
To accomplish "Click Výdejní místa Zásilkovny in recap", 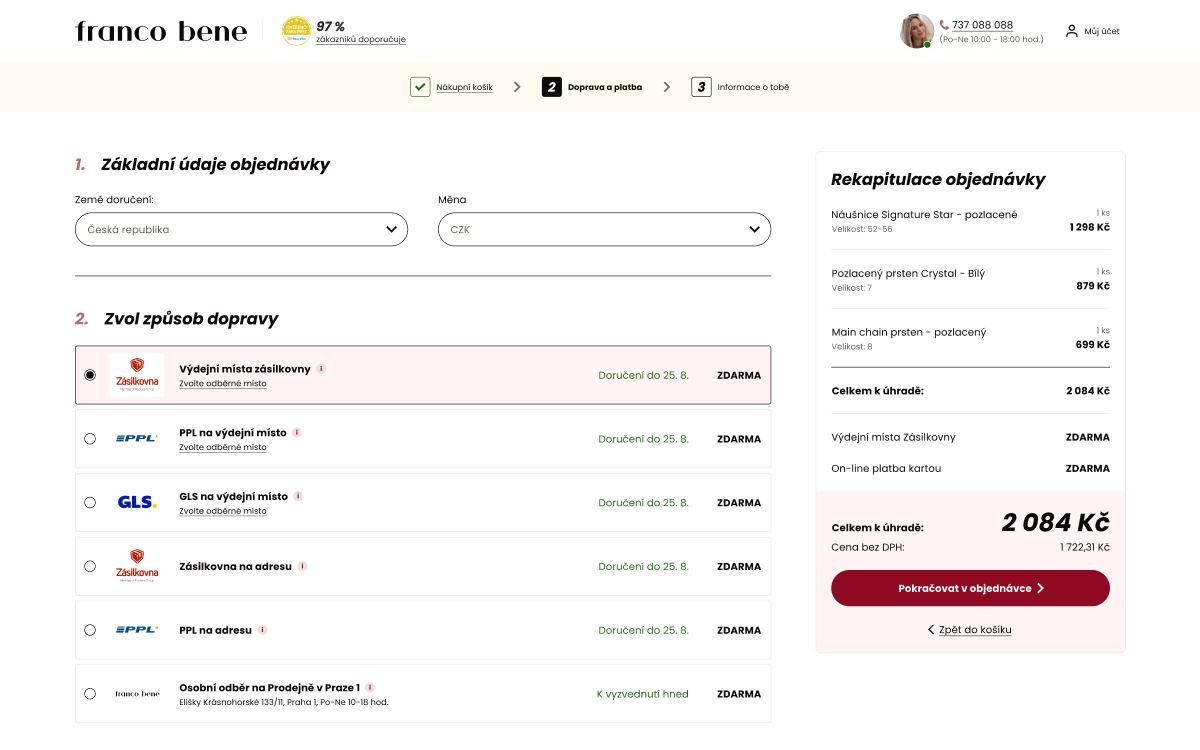I will coord(893,437).
